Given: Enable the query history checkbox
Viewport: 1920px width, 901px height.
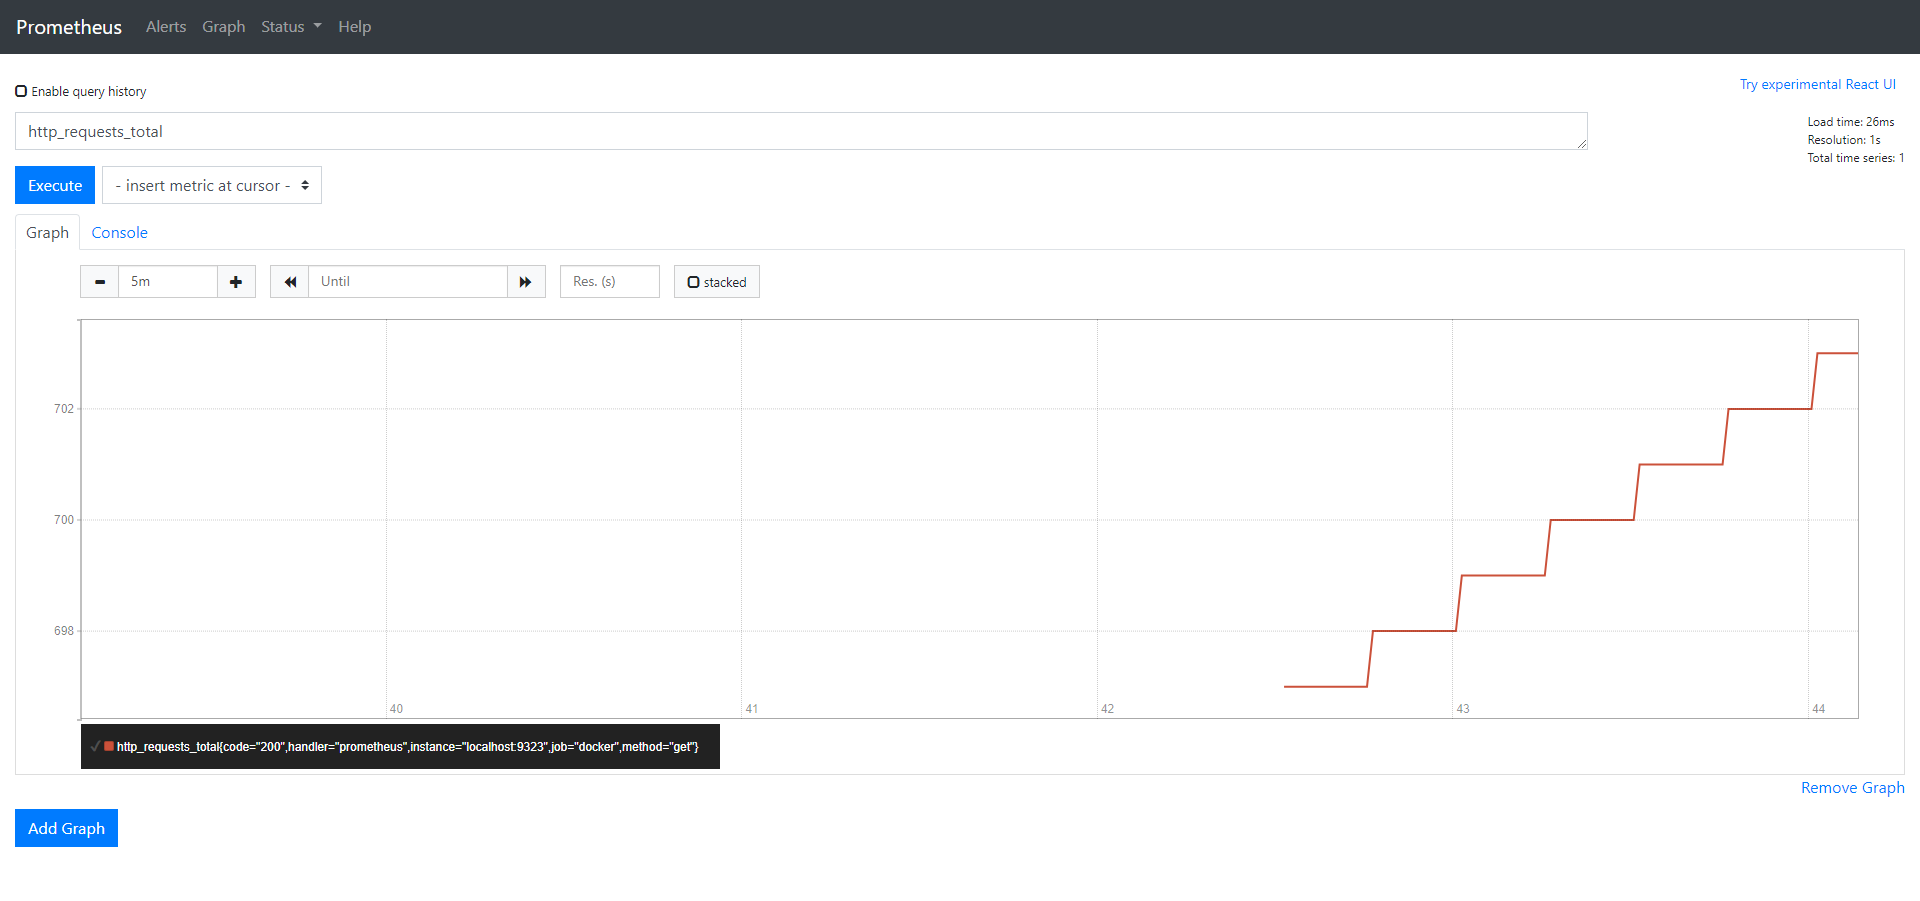Looking at the screenshot, I should coord(21,91).
